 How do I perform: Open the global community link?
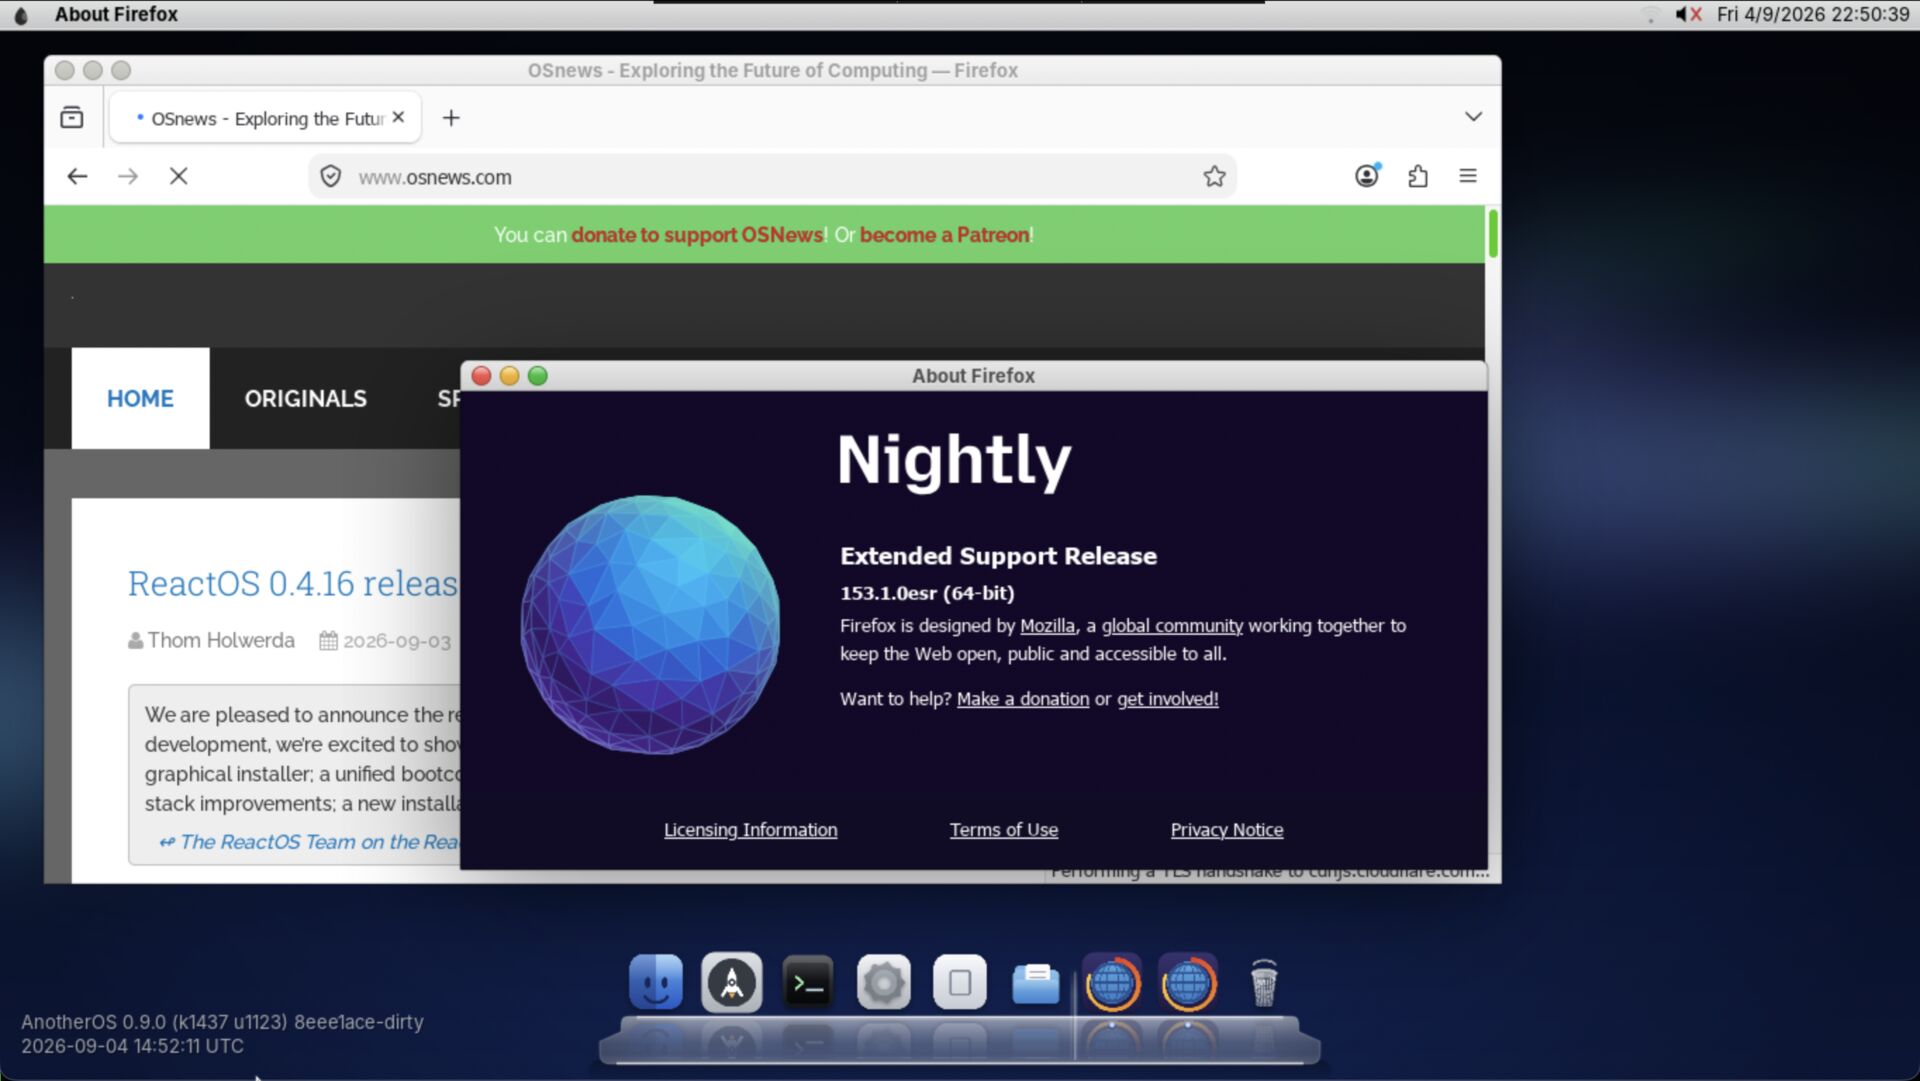[x=1172, y=626]
